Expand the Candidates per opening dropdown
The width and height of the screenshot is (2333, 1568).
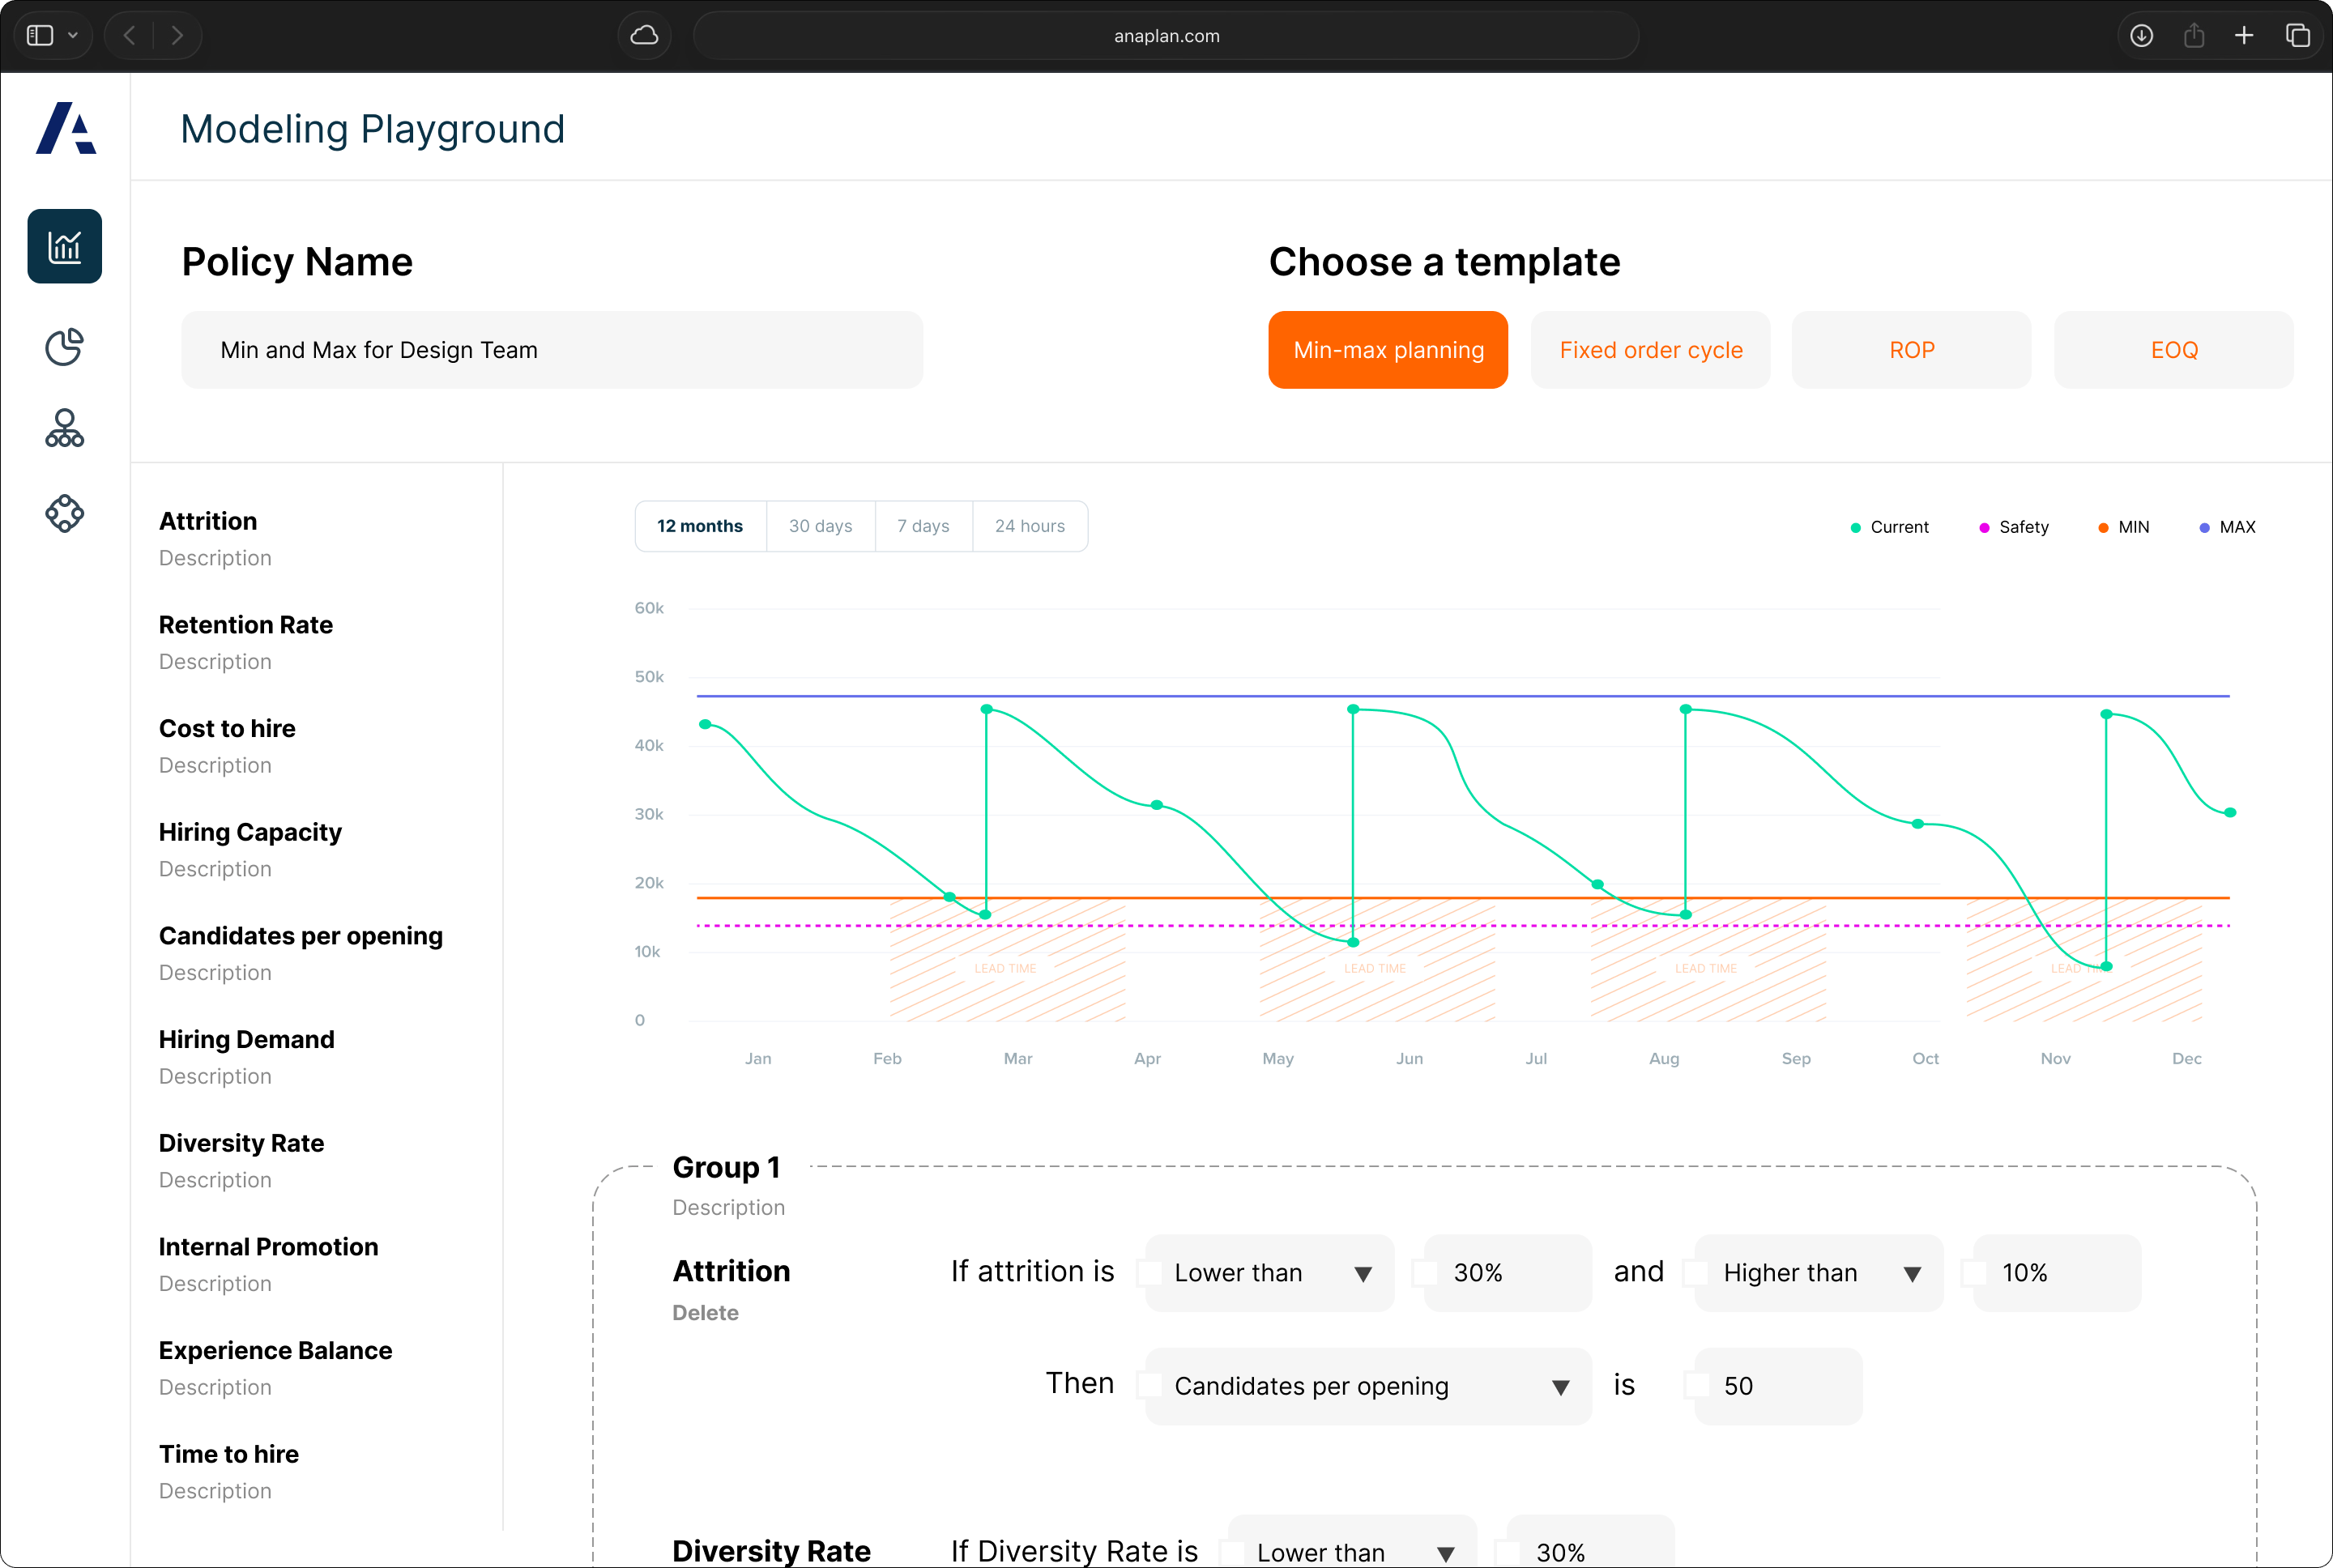pos(1367,1386)
